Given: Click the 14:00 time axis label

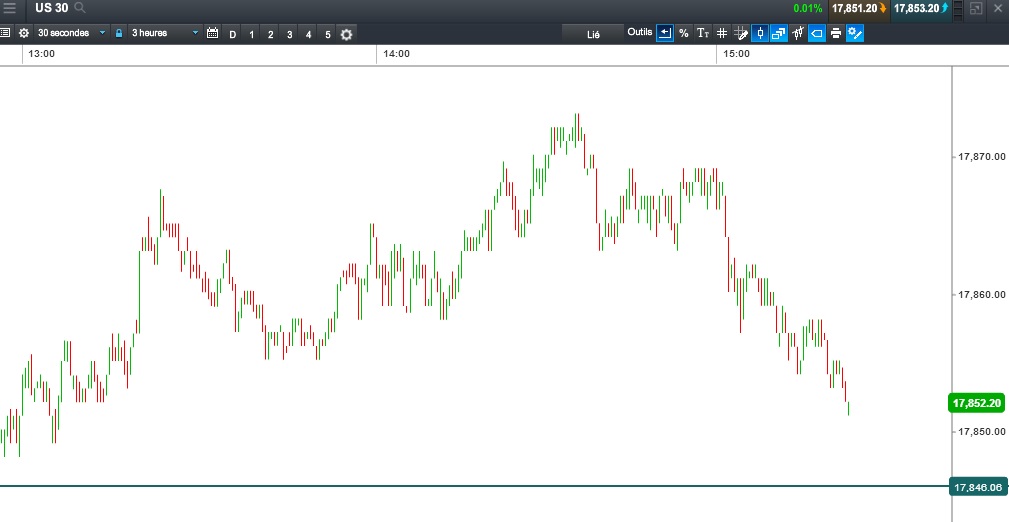Looking at the screenshot, I should point(396,54).
